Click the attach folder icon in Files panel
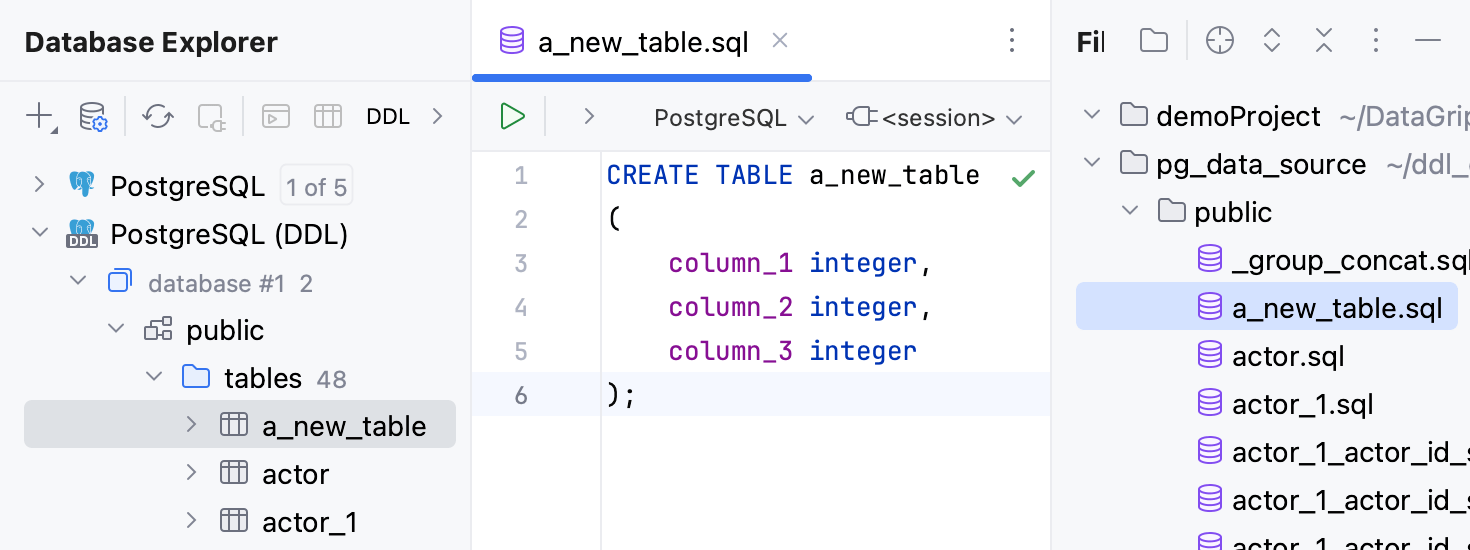 click(x=1154, y=41)
